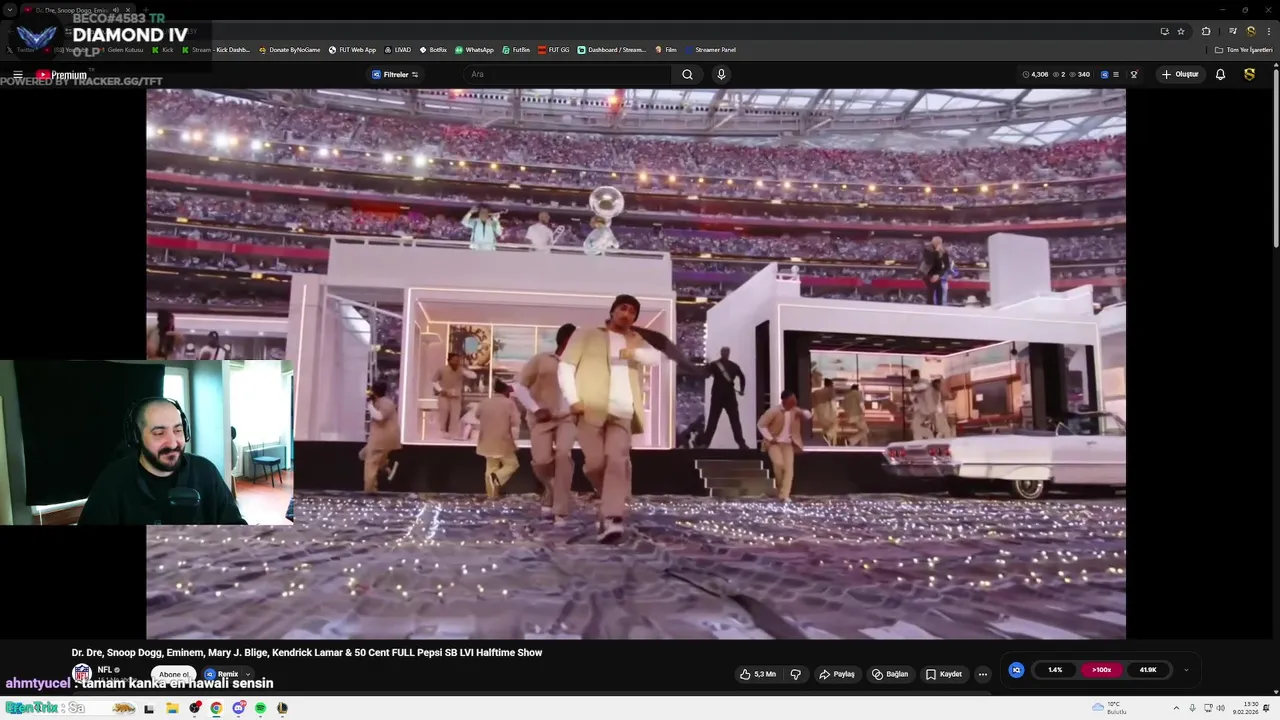Open FUT Web App bookmark

coord(352,50)
